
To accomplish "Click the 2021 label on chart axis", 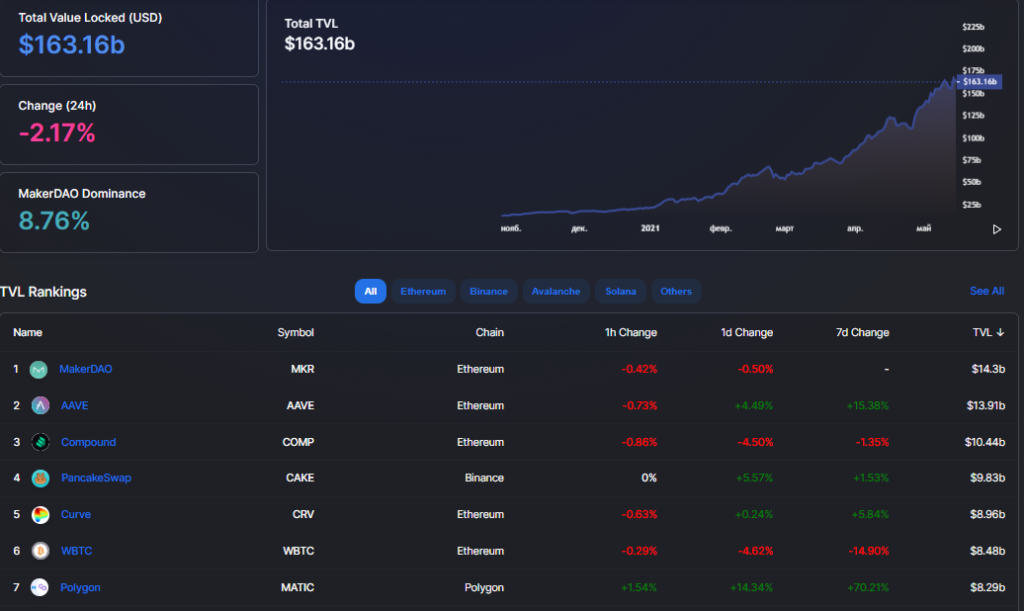I will pyautogui.click(x=650, y=228).
